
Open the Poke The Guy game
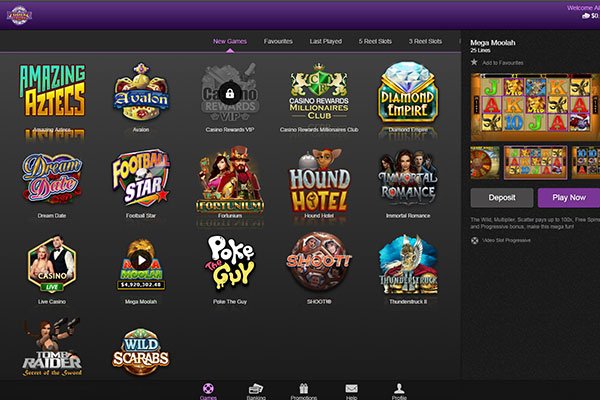pos(230,262)
